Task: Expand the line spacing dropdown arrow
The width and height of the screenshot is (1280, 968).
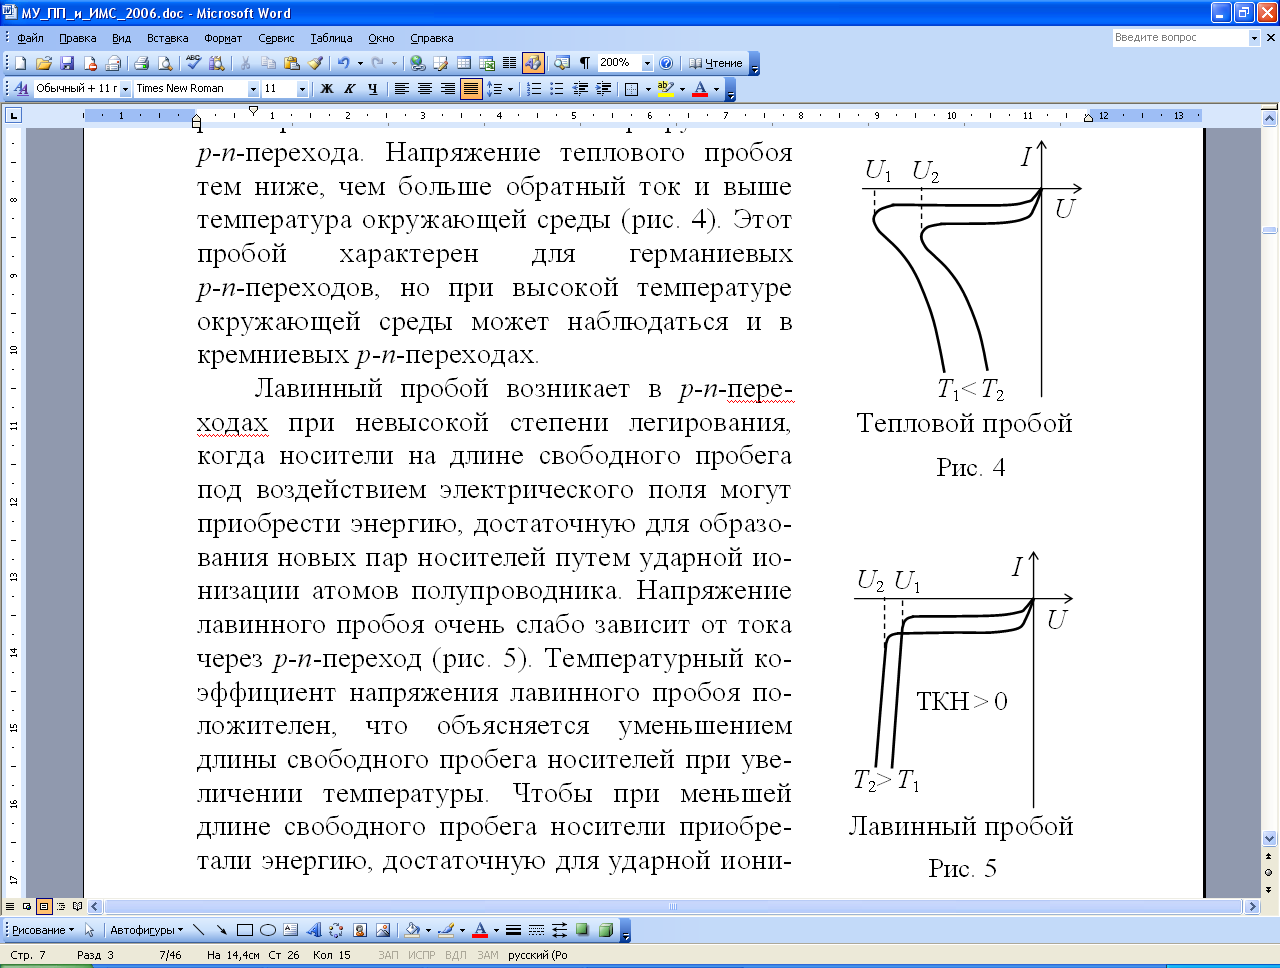Action: tap(510, 89)
